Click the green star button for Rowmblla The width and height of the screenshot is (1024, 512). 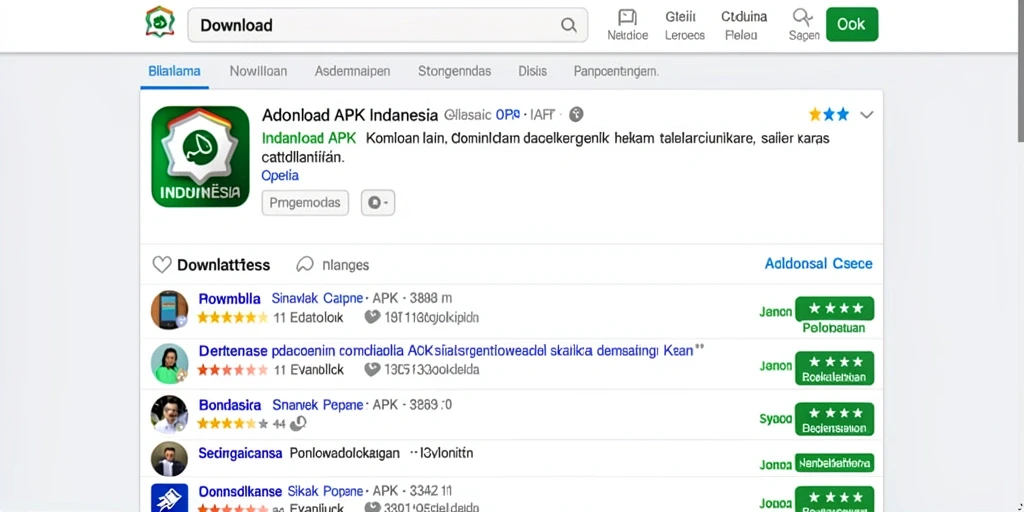click(x=834, y=308)
